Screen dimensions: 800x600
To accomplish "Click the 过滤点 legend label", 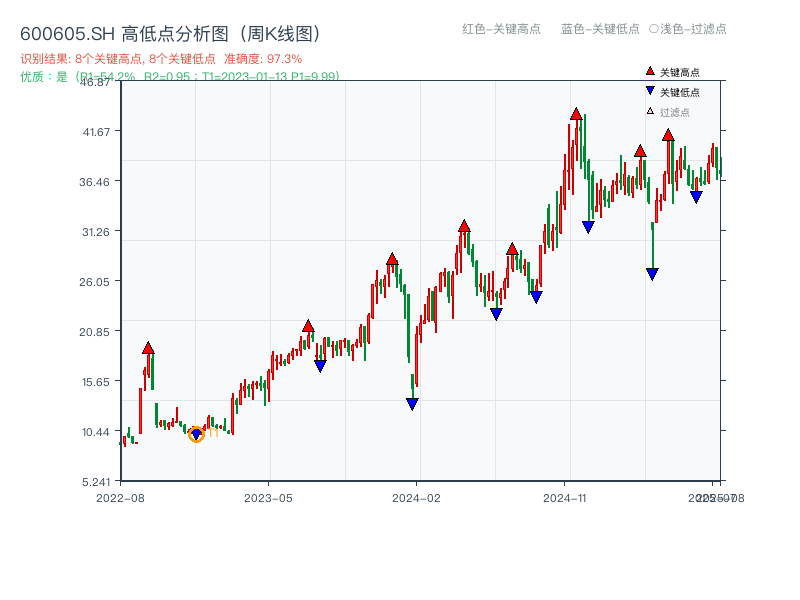I will (674, 112).
